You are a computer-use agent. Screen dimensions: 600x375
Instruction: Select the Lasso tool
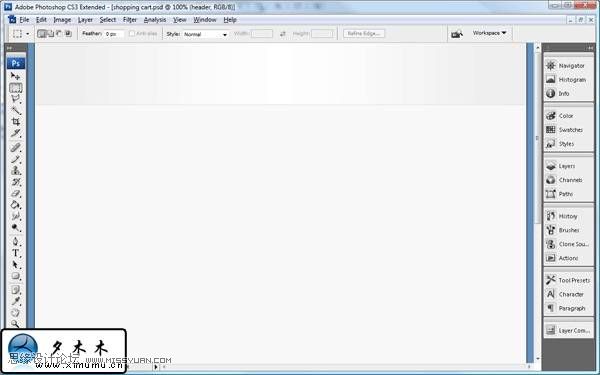point(15,99)
